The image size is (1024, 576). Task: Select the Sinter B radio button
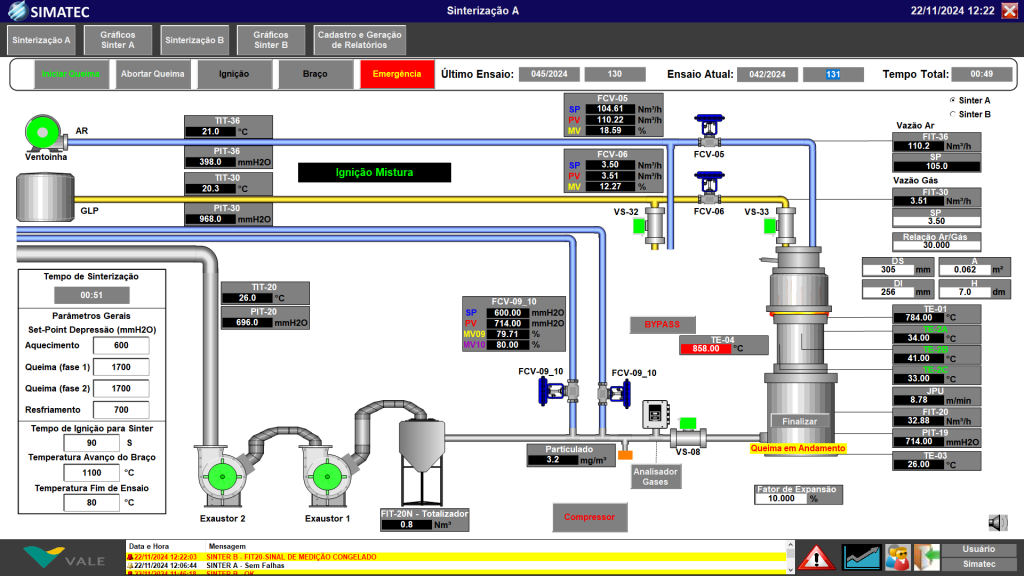pos(952,114)
